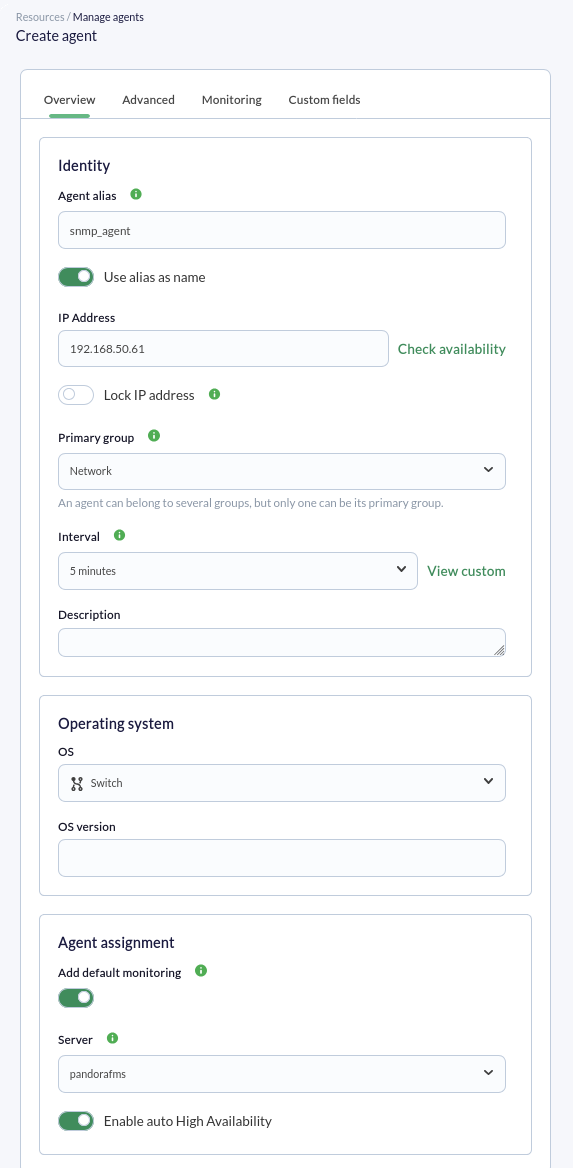The width and height of the screenshot is (573, 1168).
Task: Click info icon next to Agent alias
Action: point(136,194)
